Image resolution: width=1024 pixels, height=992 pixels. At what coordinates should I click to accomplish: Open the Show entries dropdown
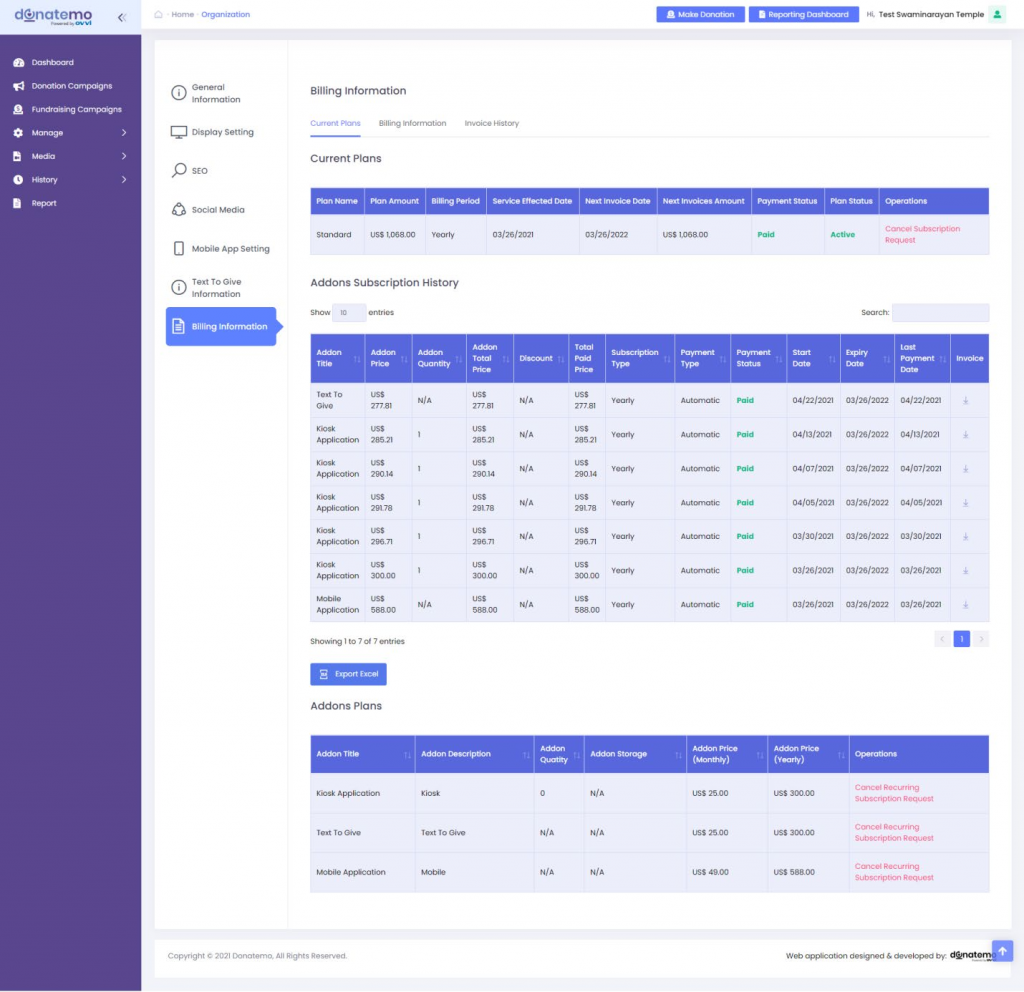[349, 312]
